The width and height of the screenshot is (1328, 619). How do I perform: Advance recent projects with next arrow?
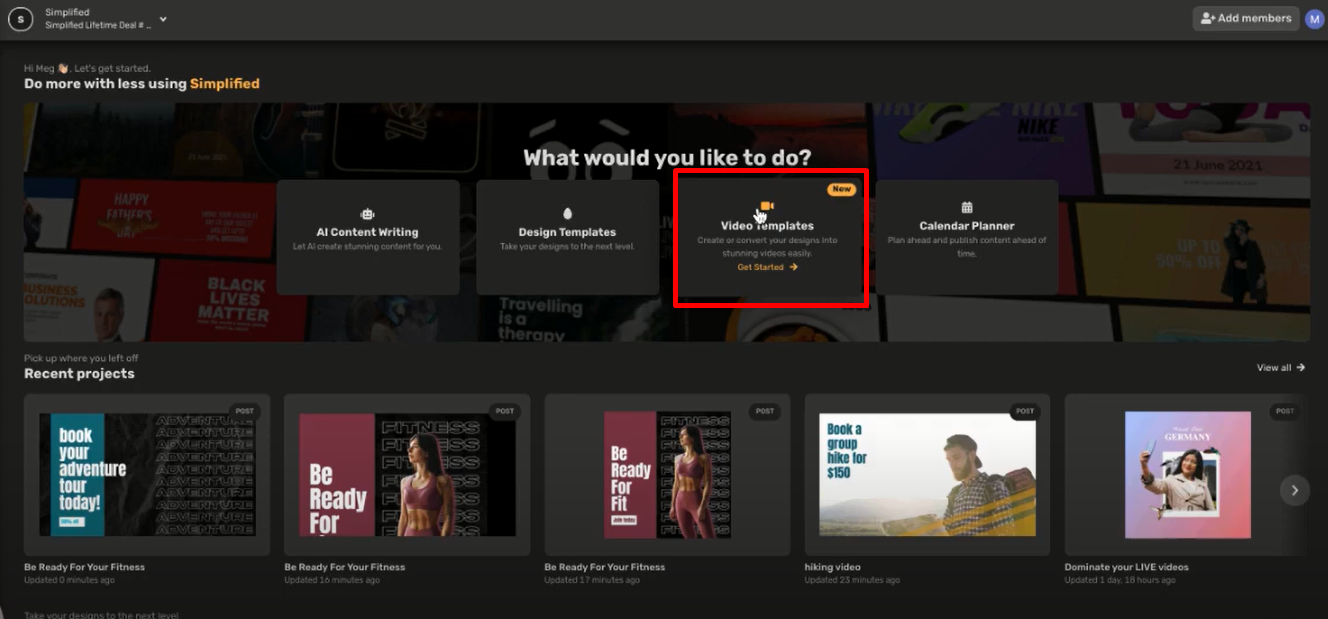(x=1295, y=490)
